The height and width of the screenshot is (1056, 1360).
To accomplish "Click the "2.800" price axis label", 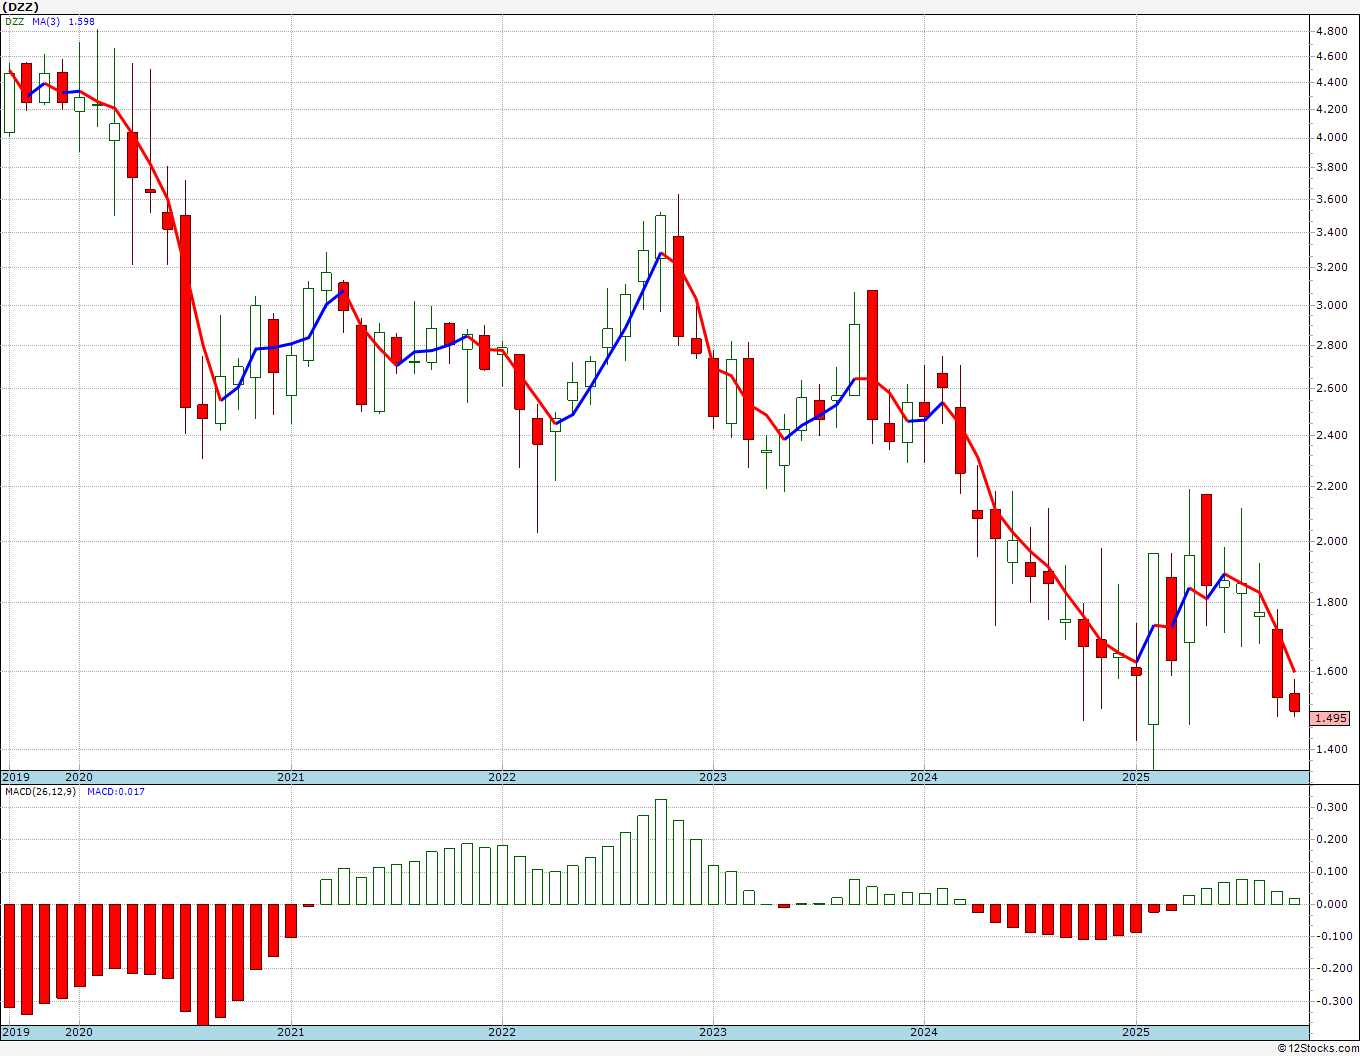I will pyautogui.click(x=1331, y=345).
